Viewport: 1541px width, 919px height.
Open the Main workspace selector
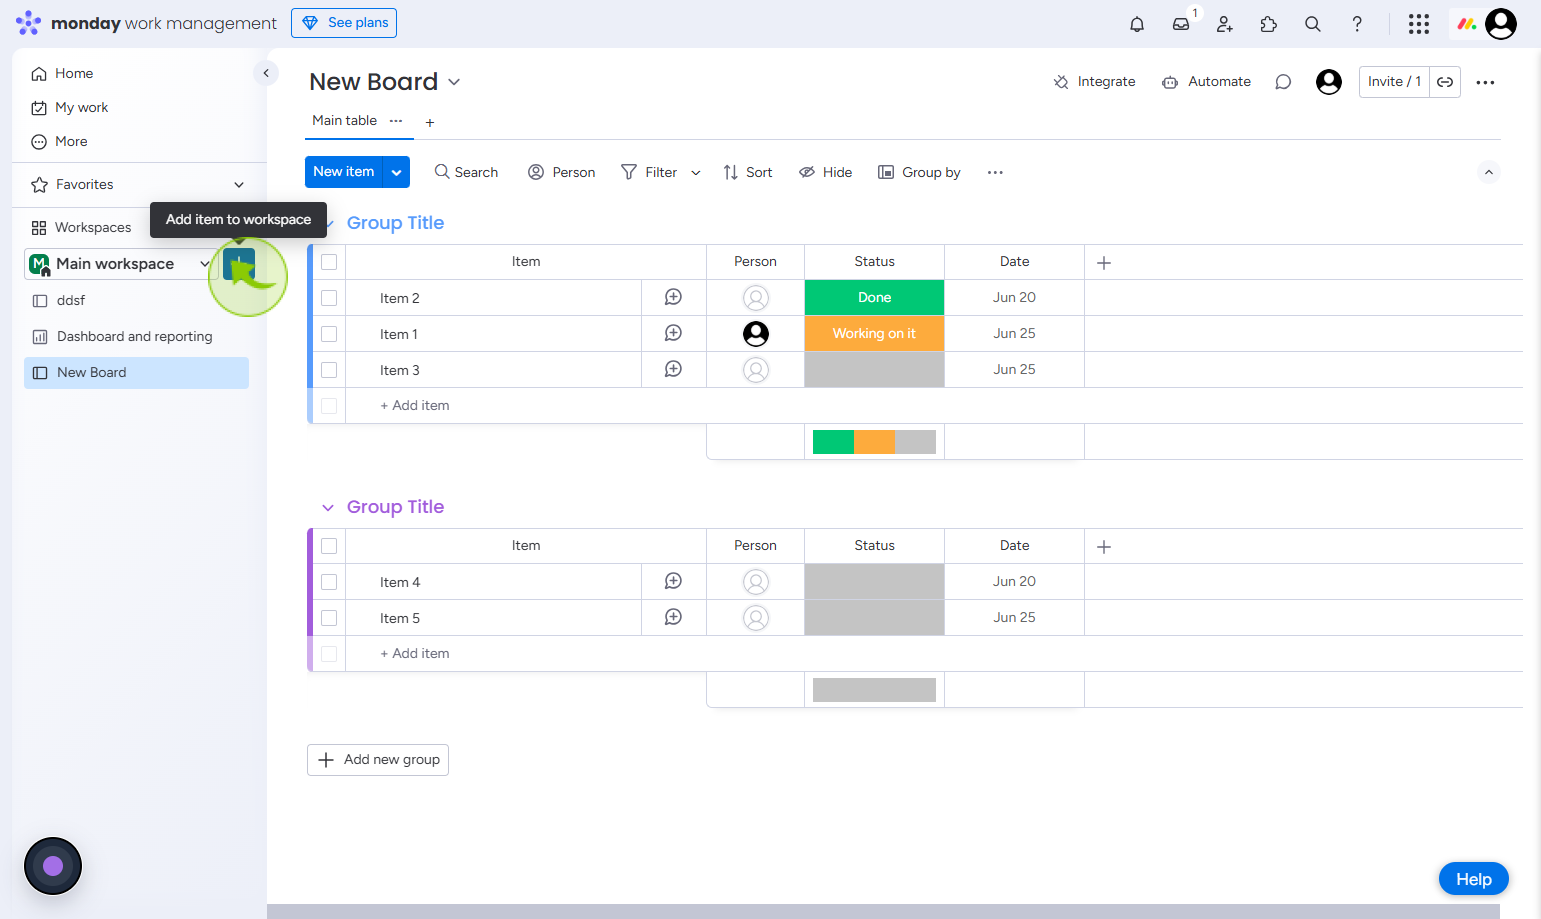click(120, 264)
